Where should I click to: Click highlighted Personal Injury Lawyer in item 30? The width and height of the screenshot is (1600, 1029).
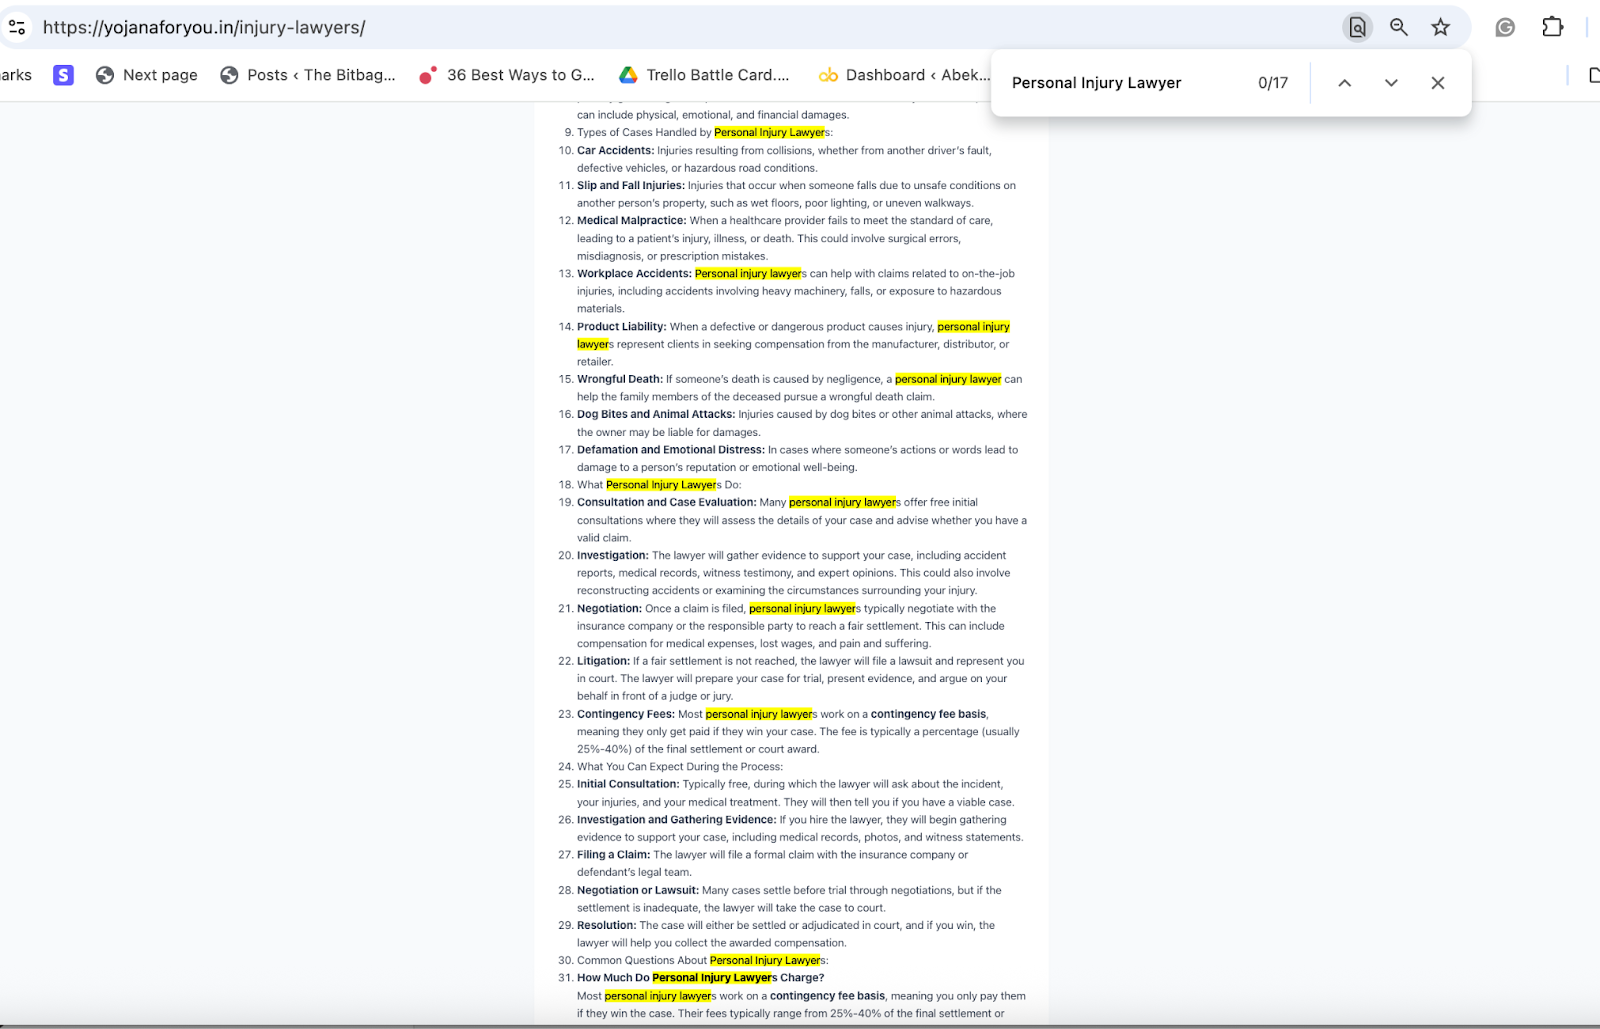[765, 960]
